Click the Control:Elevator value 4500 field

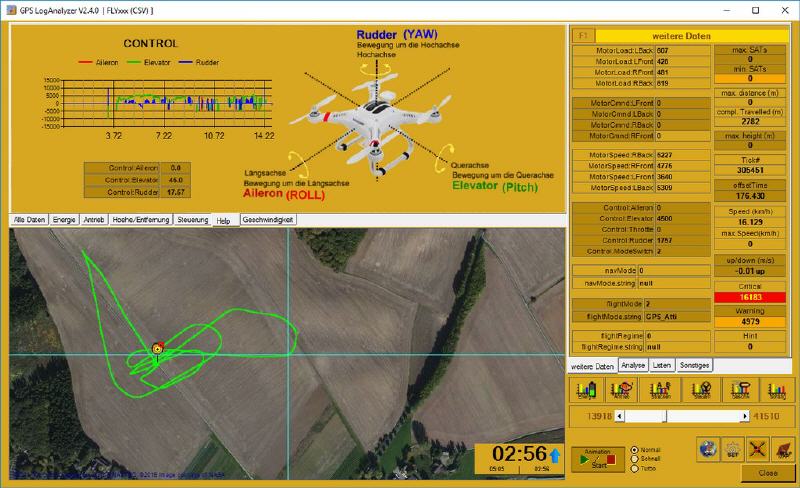[x=682, y=218]
